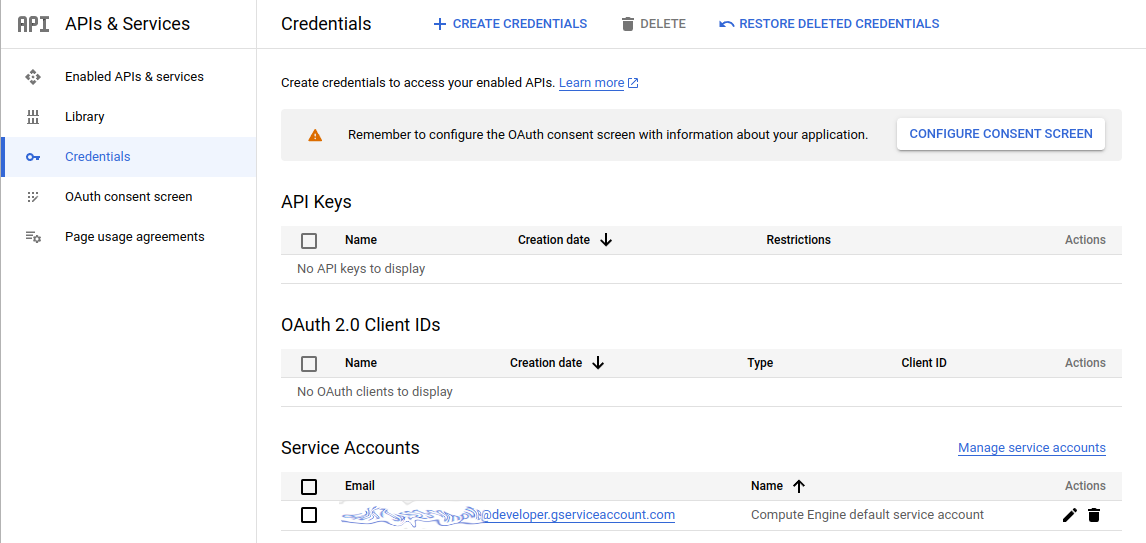Click the Credentials key icon
Image resolution: width=1146 pixels, height=543 pixels.
33,157
